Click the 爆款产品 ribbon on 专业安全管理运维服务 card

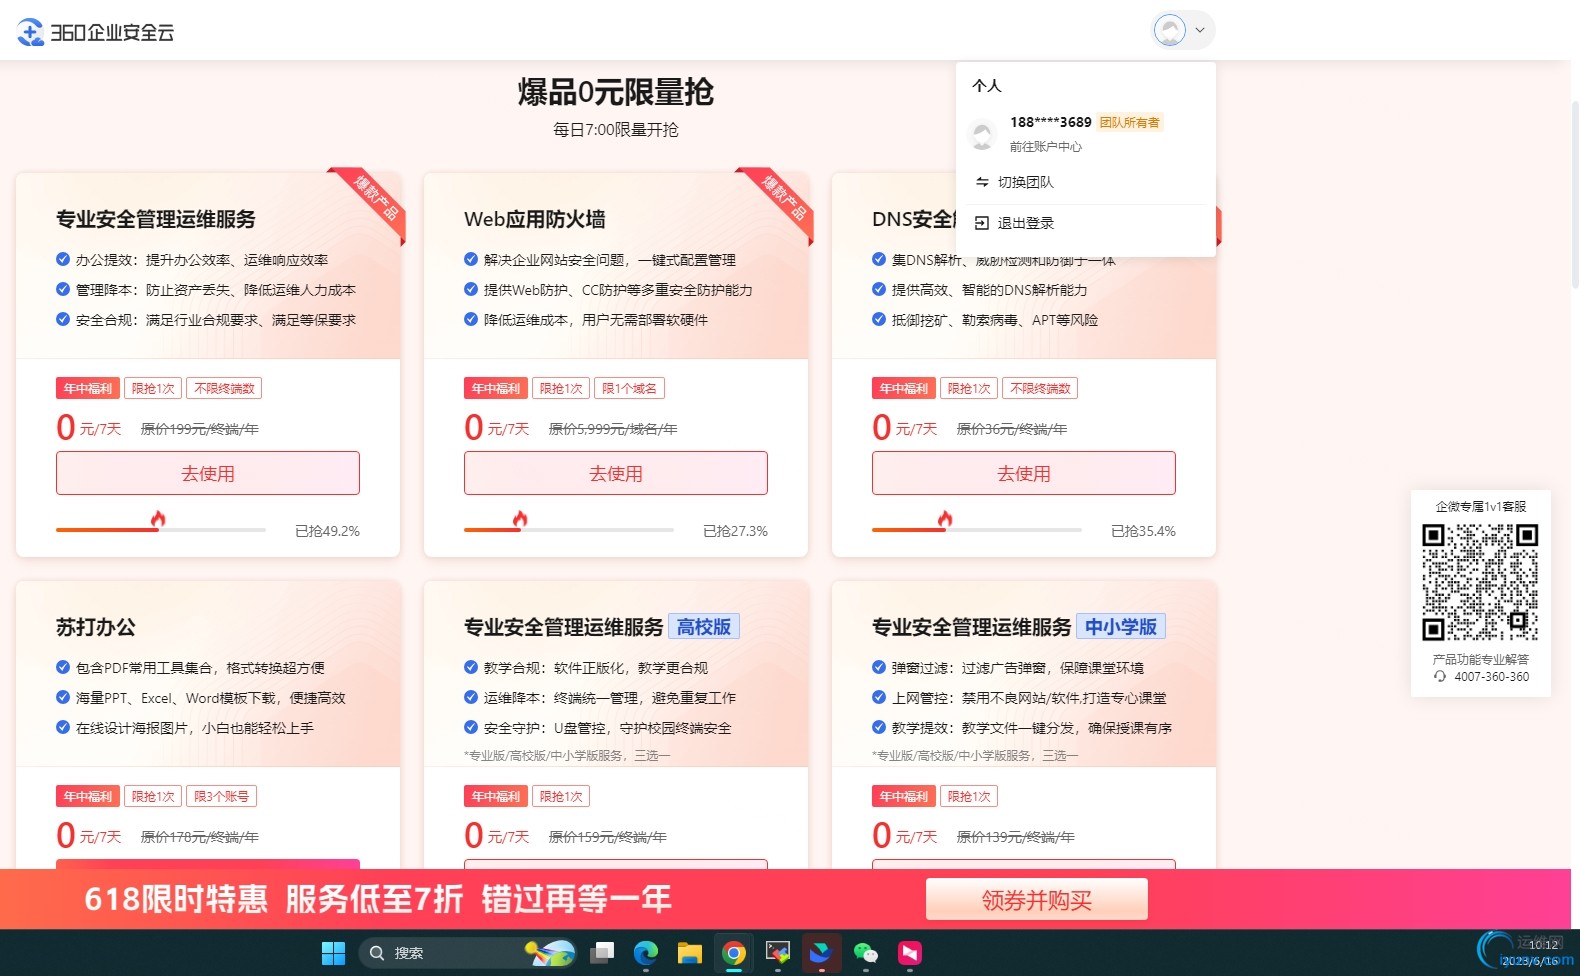374,200
